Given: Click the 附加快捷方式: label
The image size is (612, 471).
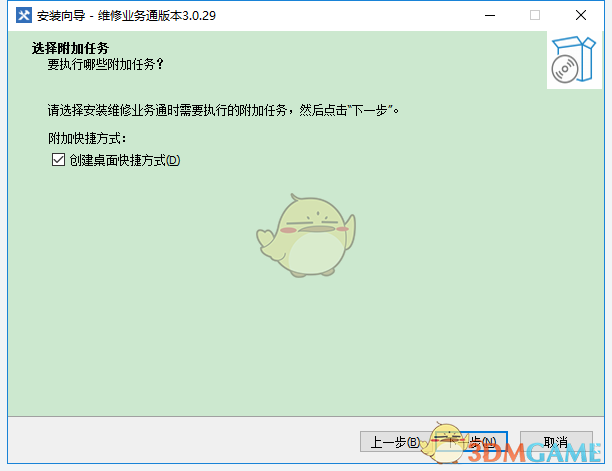Looking at the screenshot, I should coord(87,138).
